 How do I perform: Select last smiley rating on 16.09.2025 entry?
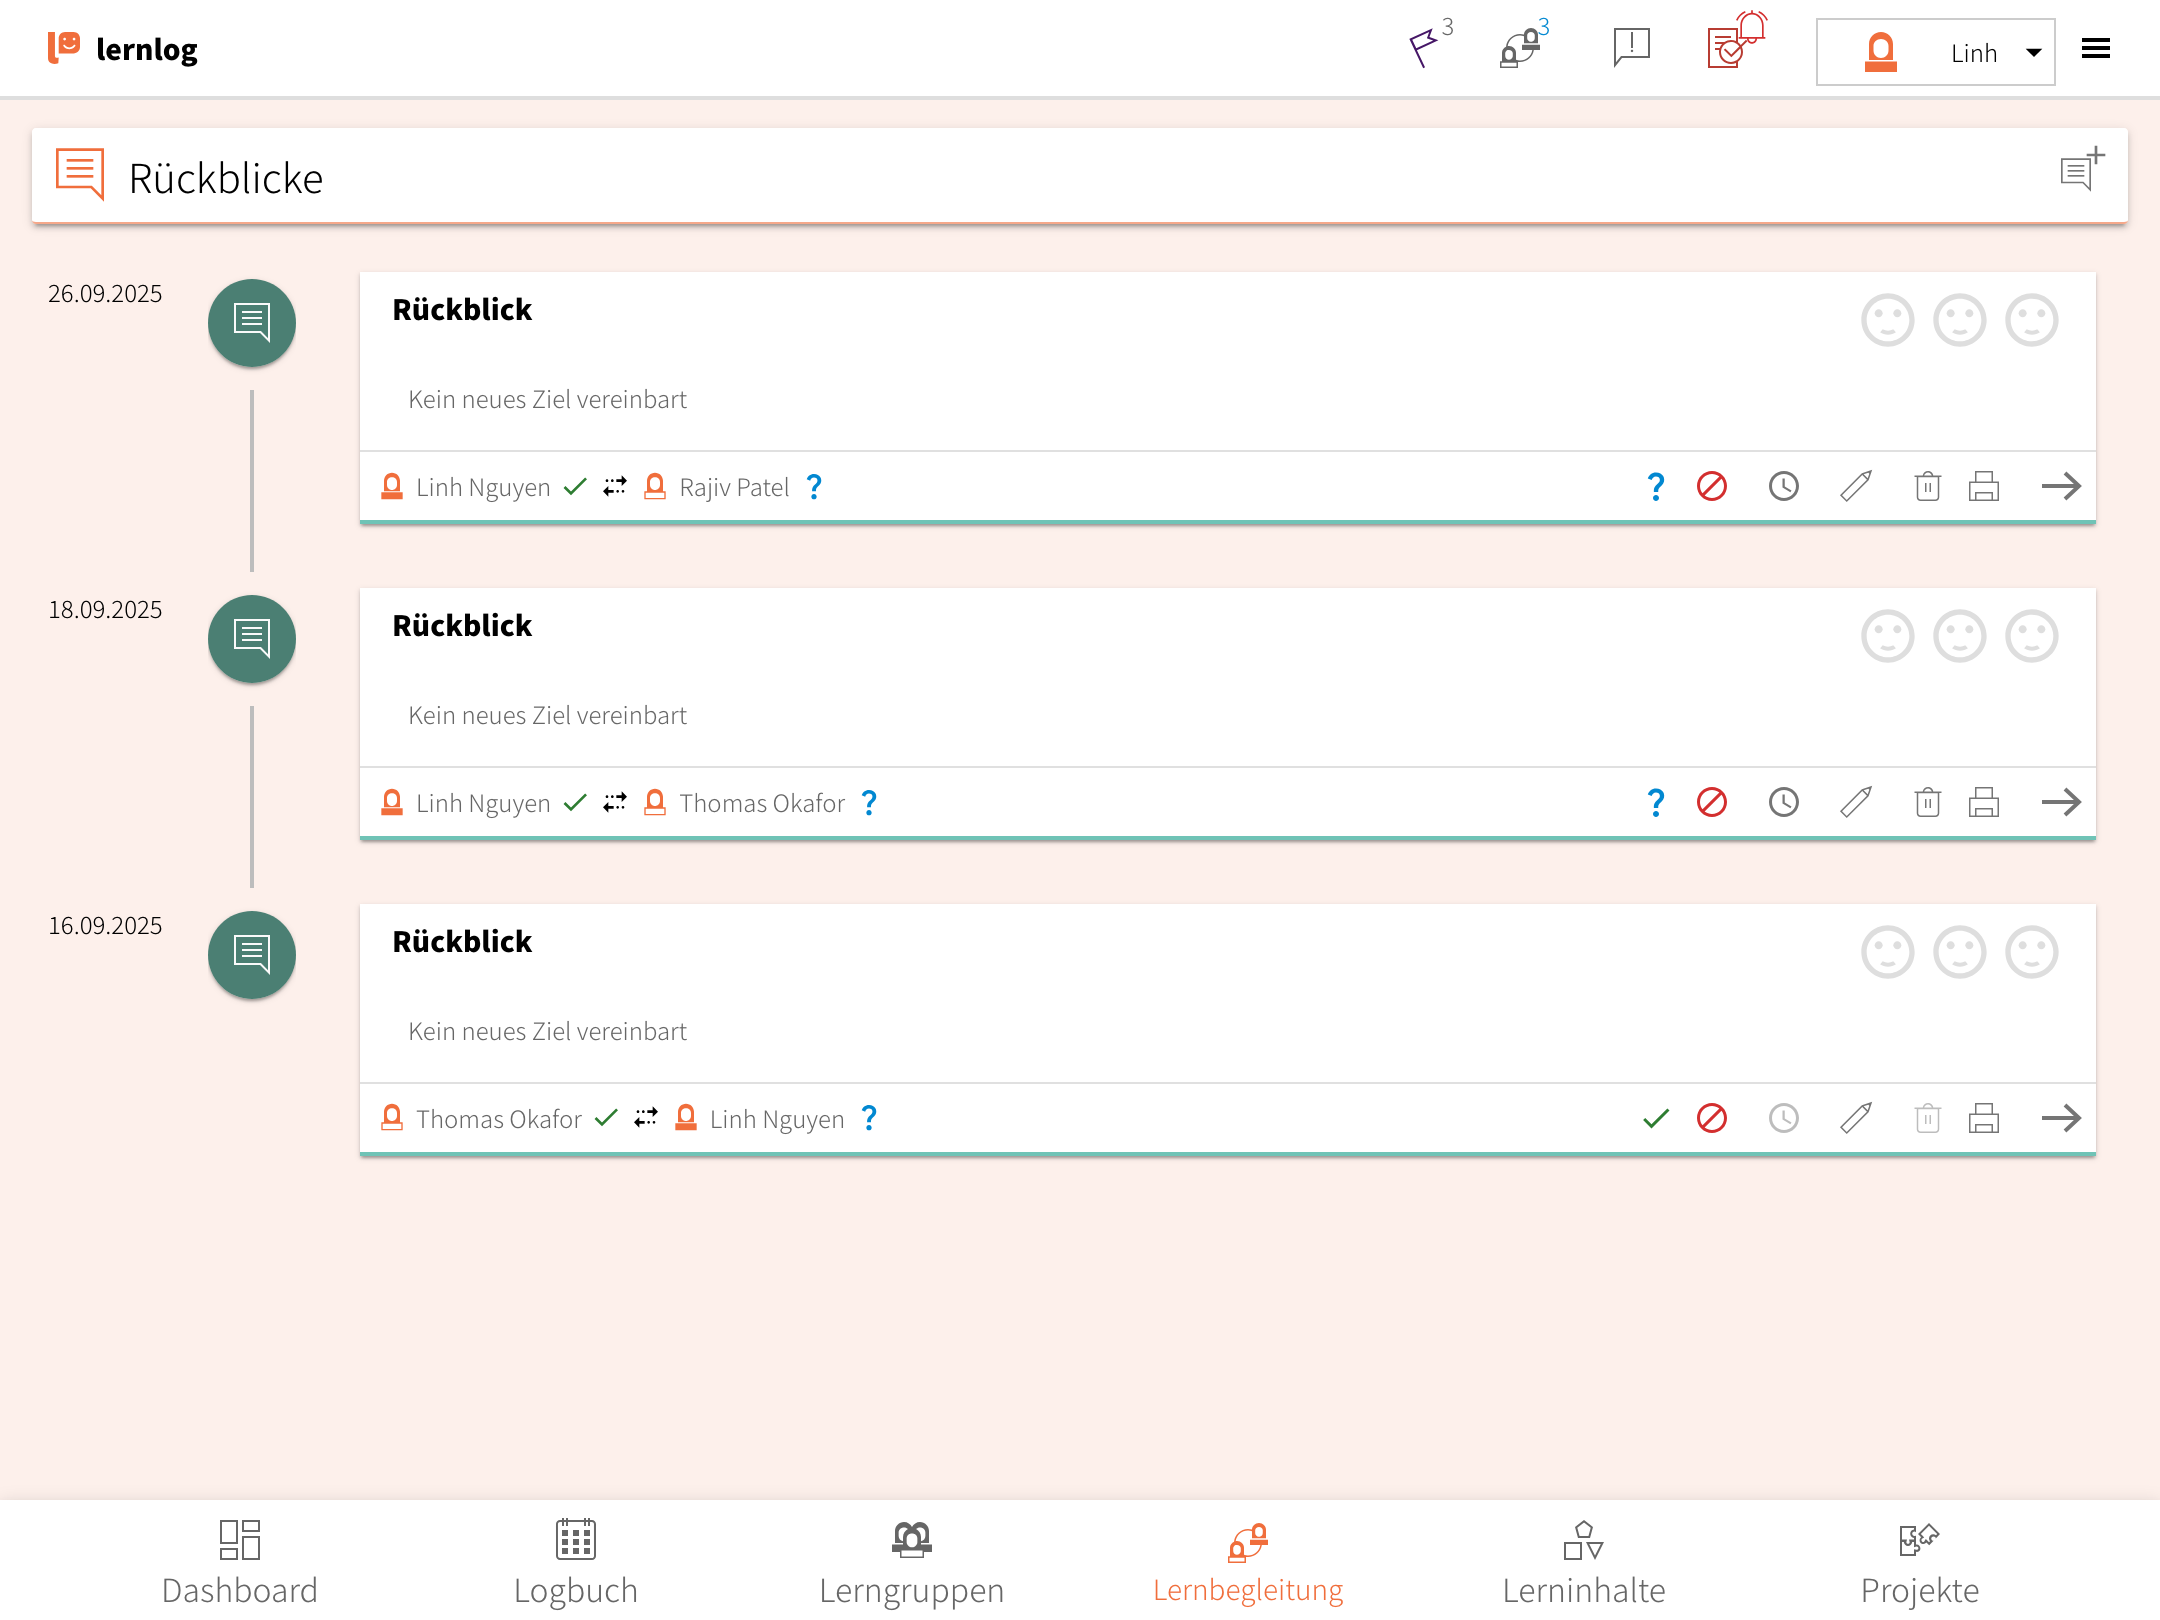click(x=2031, y=952)
